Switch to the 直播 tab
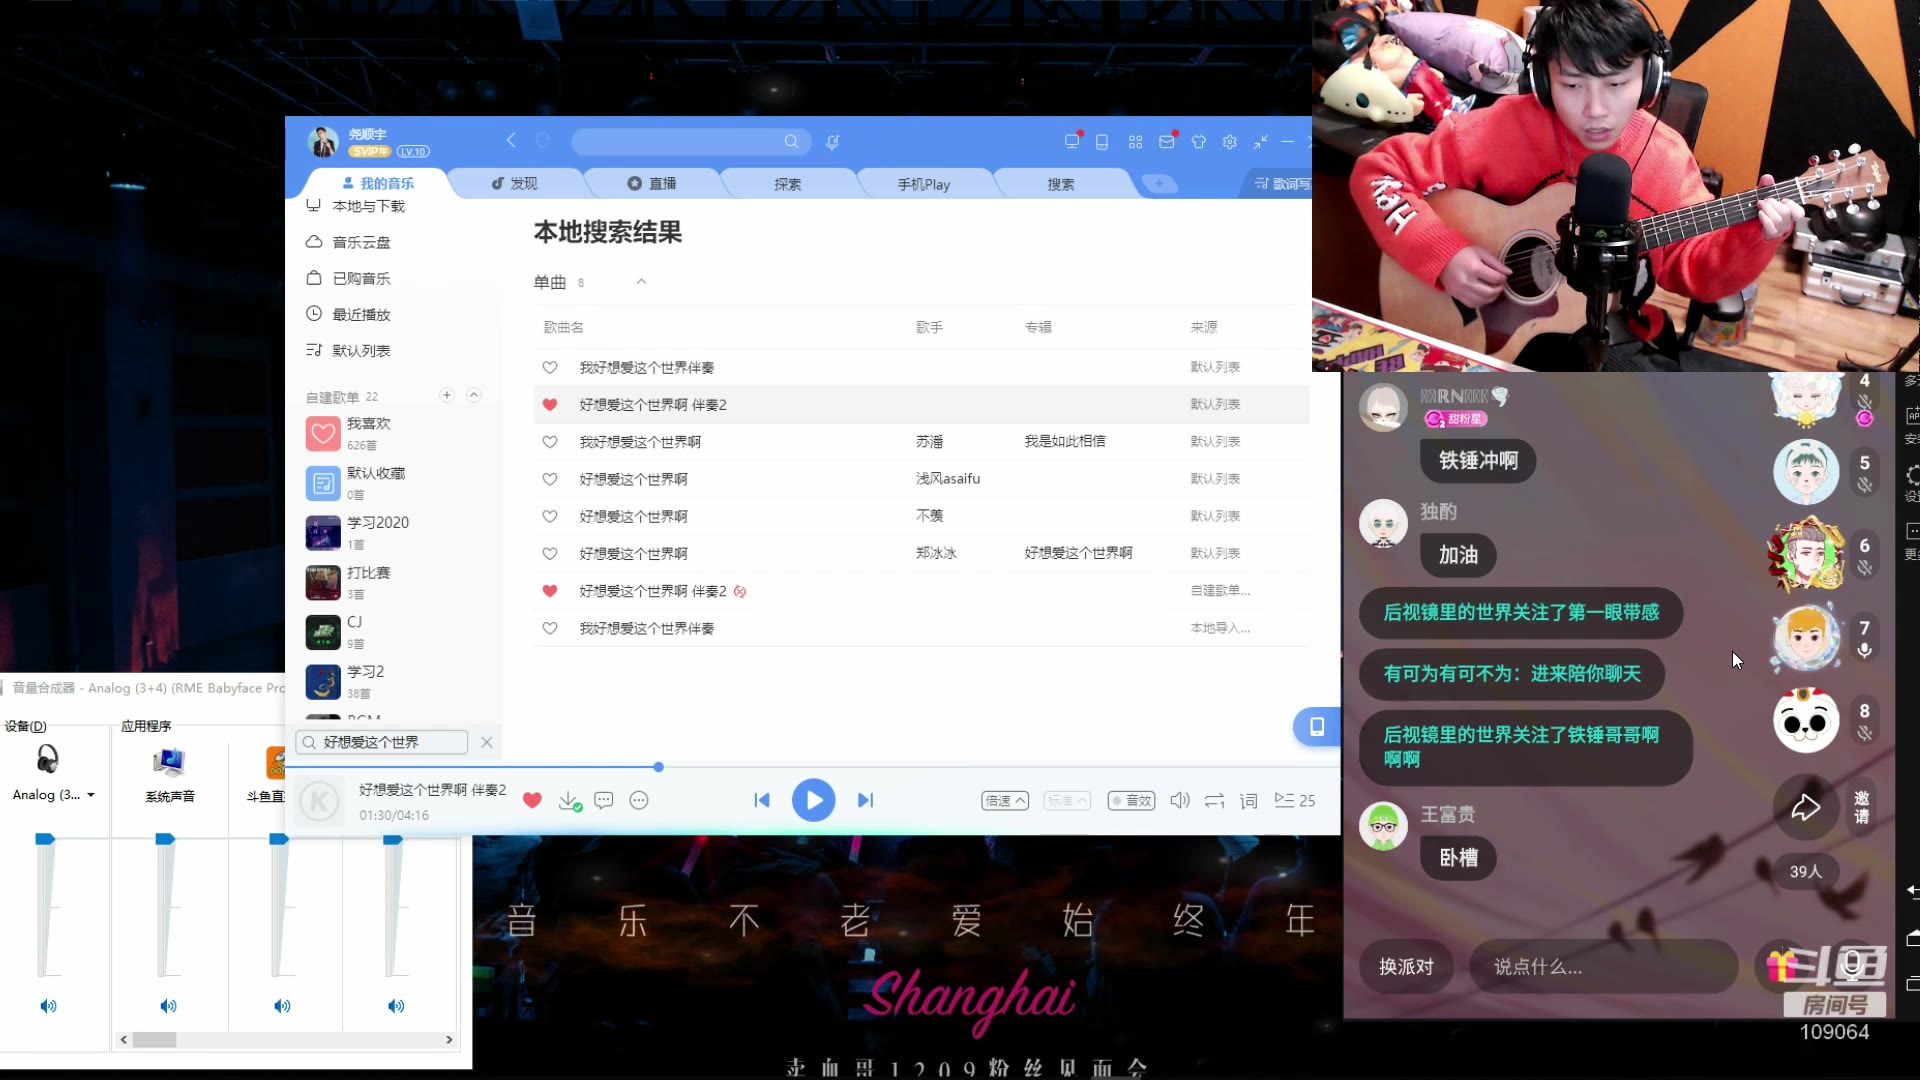The width and height of the screenshot is (1920, 1080). pos(652,183)
